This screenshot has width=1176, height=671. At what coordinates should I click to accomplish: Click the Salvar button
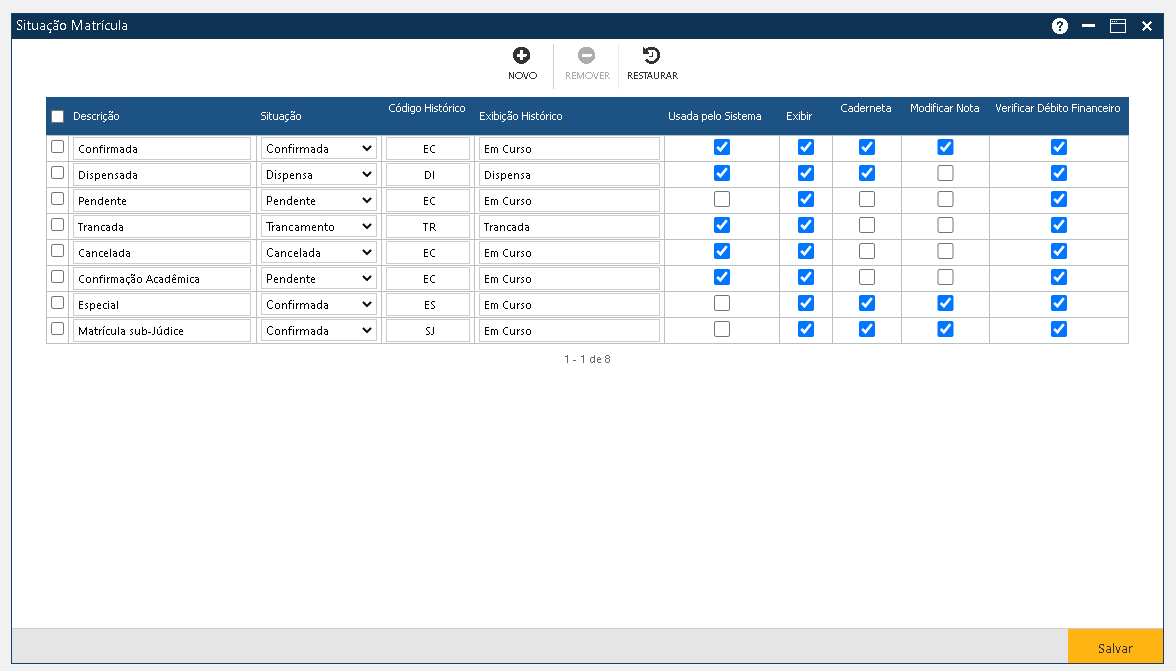pyautogui.click(x=1114, y=648)
